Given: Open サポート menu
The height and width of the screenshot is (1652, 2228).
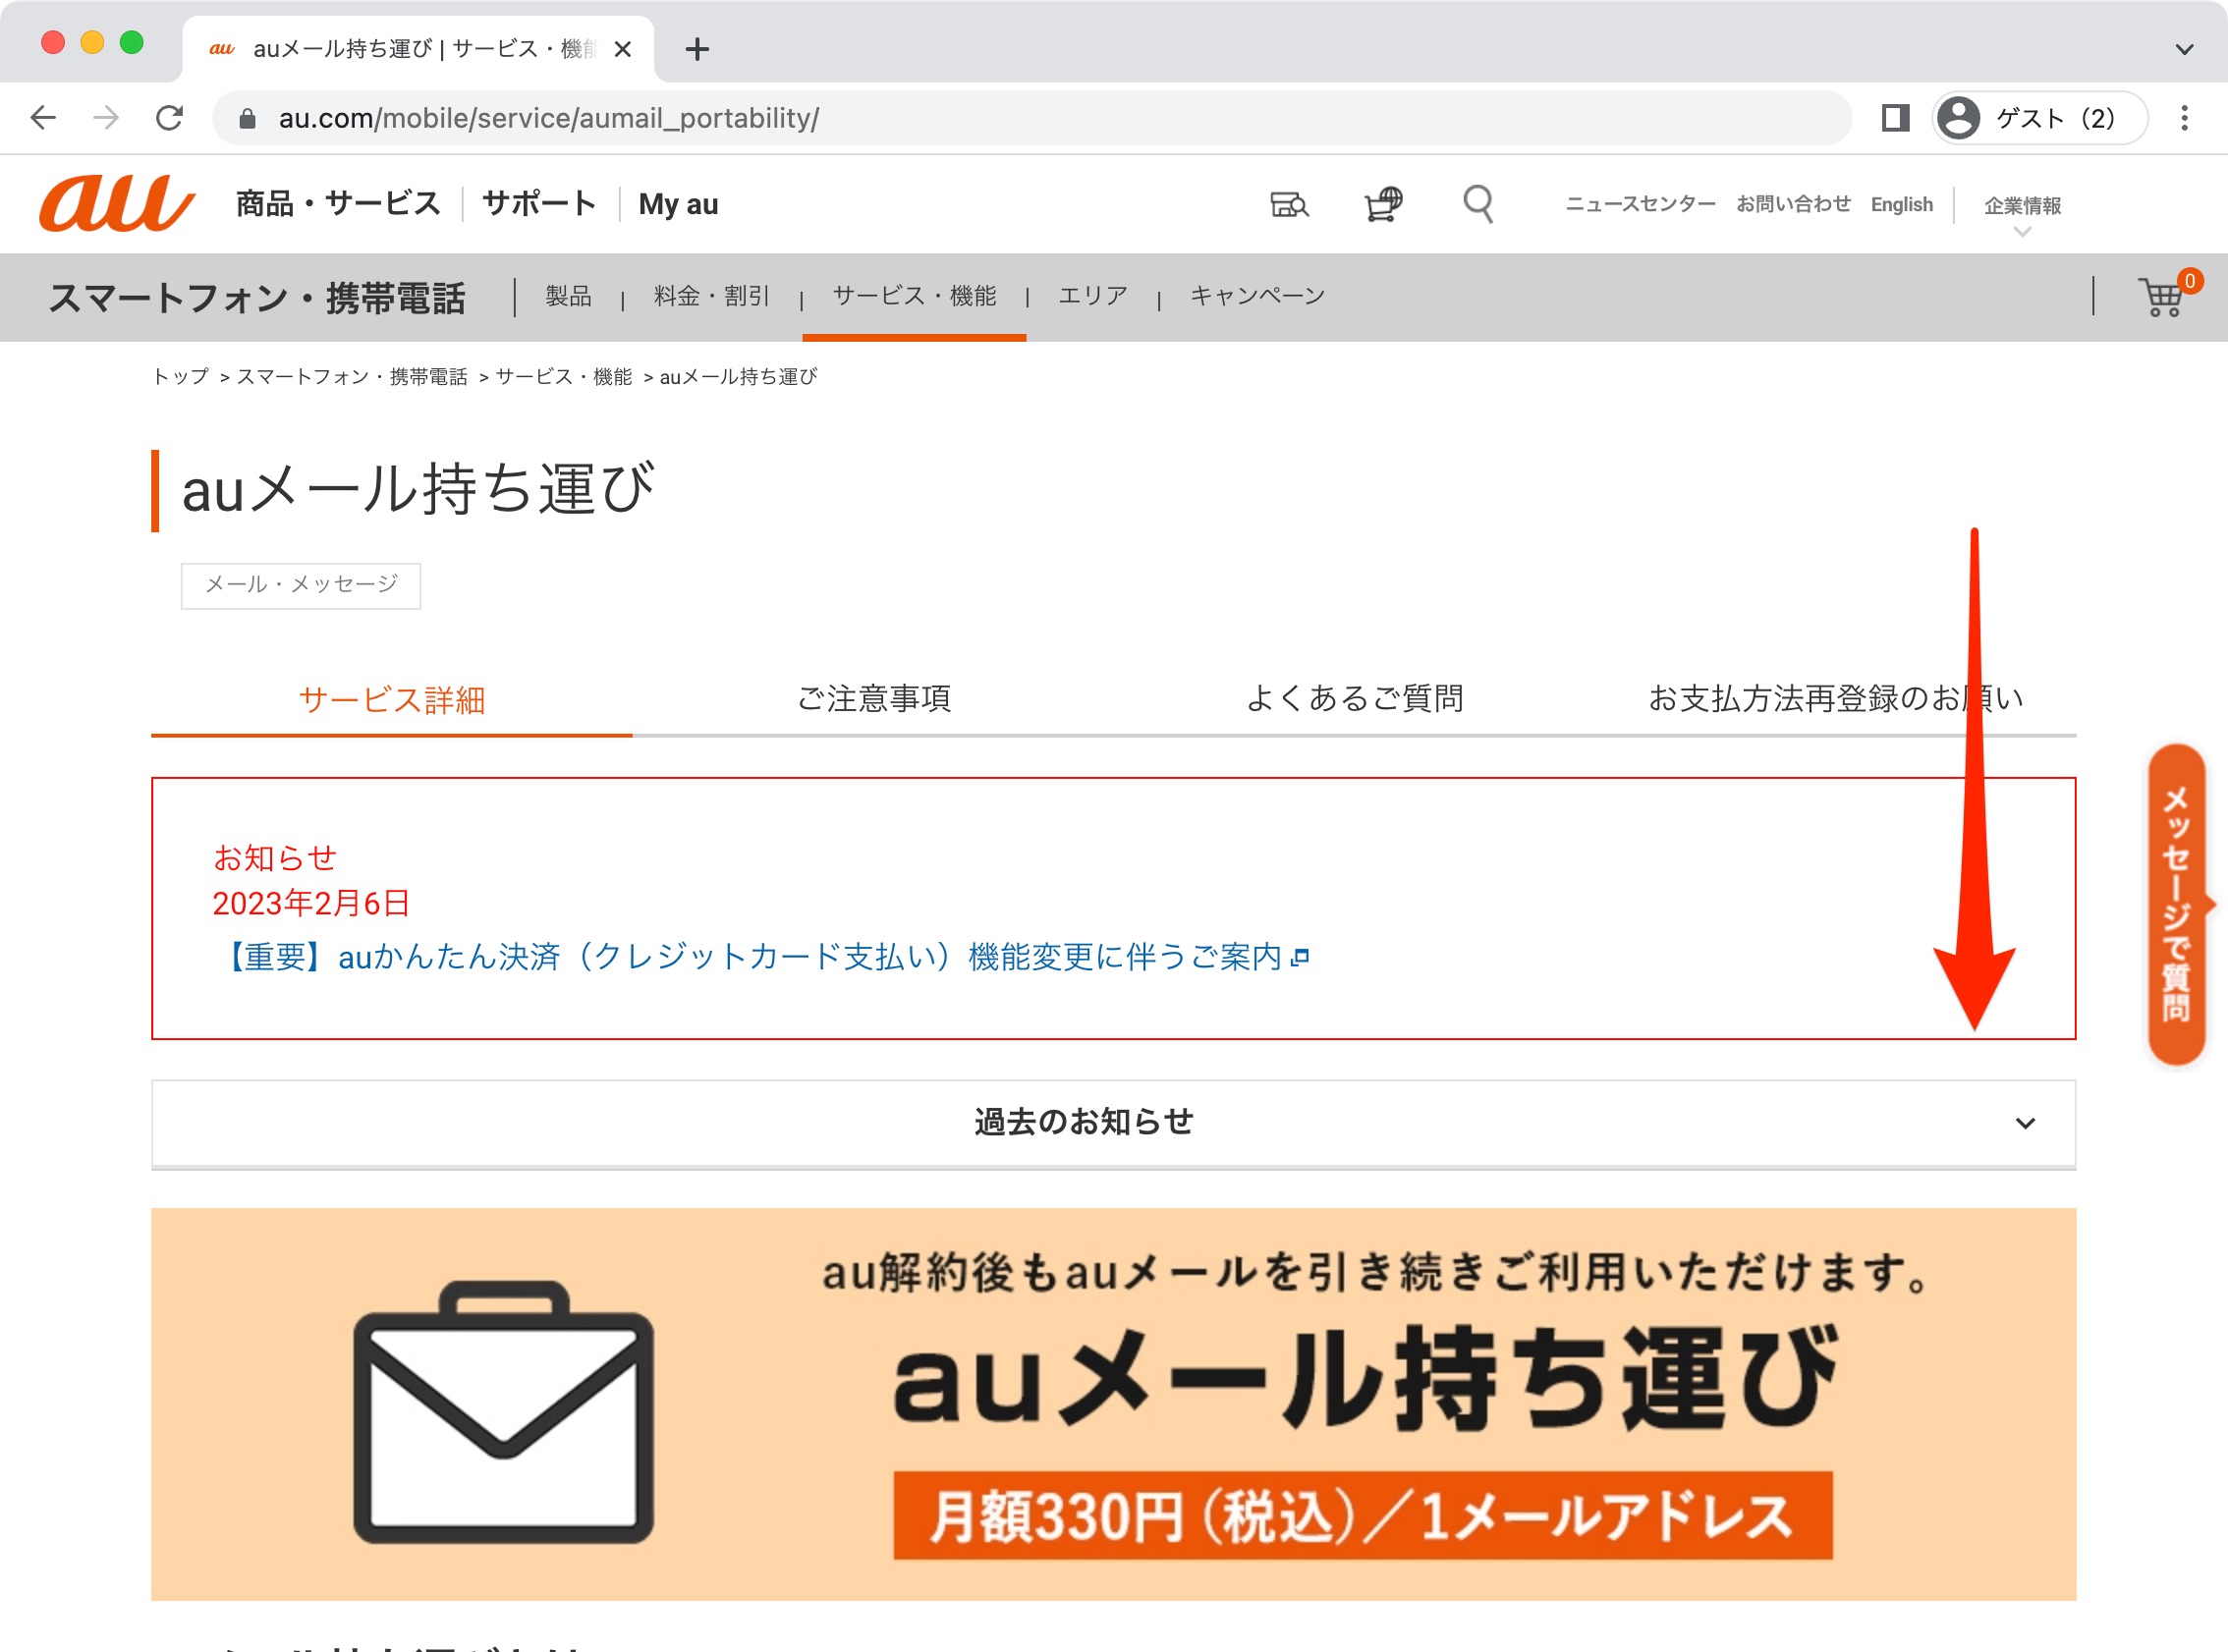Looking at the screenshot, I should click(539, 204).
